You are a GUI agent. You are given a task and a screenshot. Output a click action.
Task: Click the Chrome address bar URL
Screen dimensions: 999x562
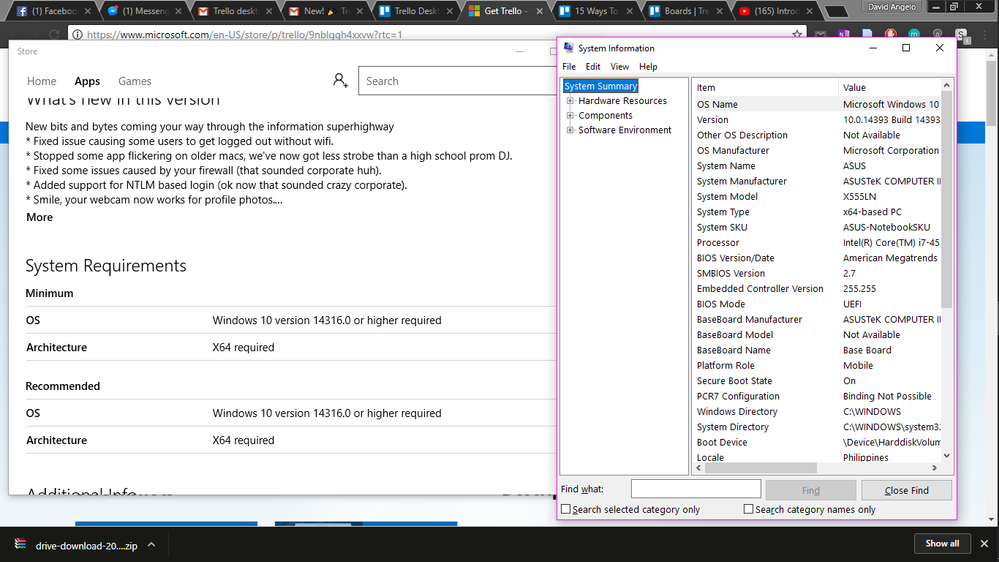[245, 34]
